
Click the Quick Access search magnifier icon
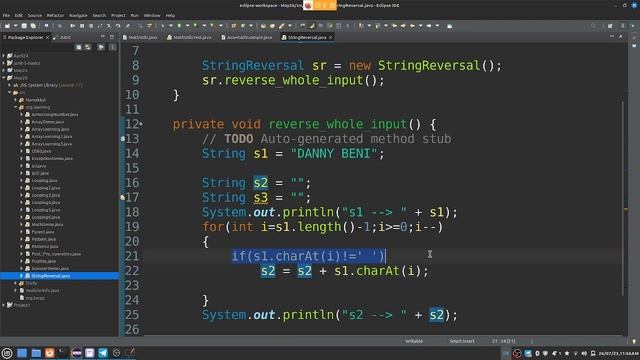coord(593,26)
